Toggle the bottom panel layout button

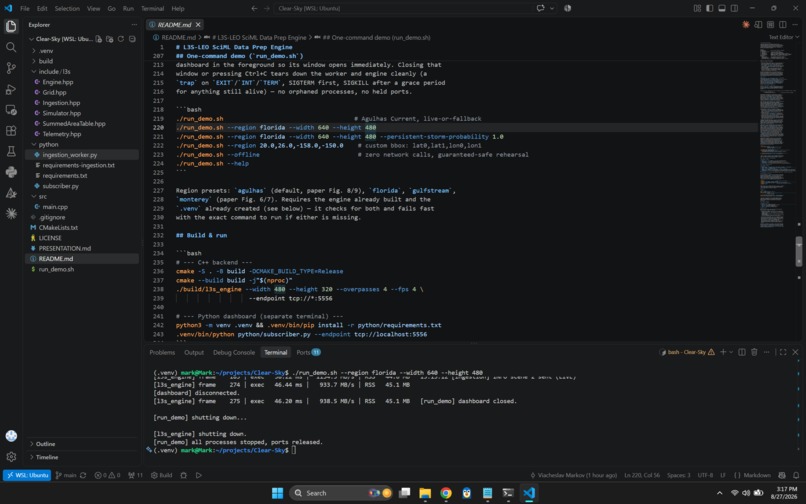(722, 8)
